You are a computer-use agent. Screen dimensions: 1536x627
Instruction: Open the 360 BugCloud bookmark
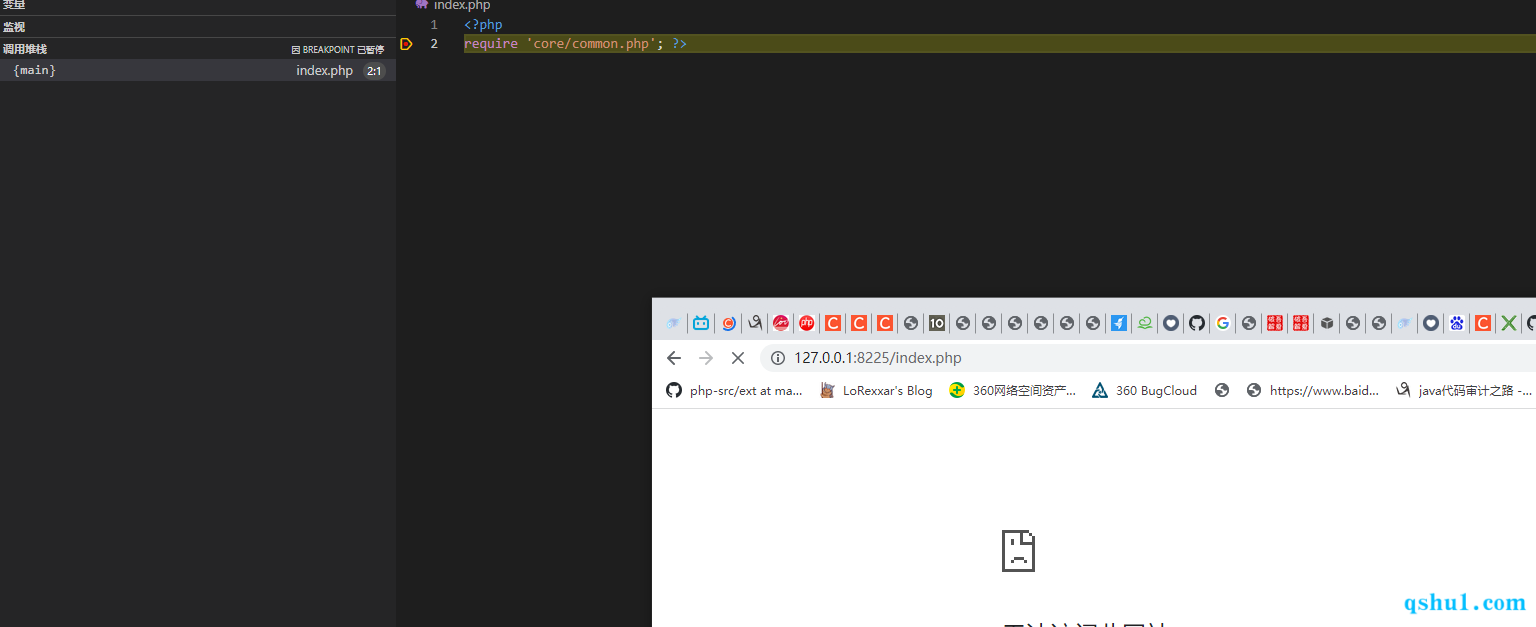(1145, 391)
